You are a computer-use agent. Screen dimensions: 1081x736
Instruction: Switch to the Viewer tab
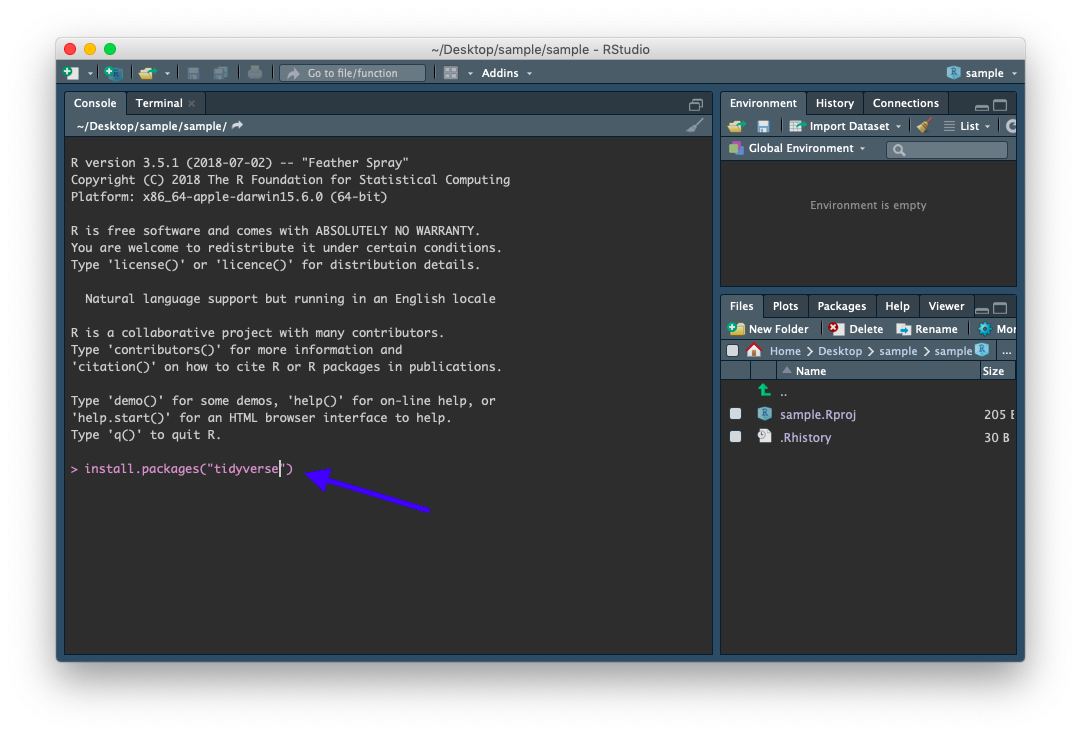(947, 306)
